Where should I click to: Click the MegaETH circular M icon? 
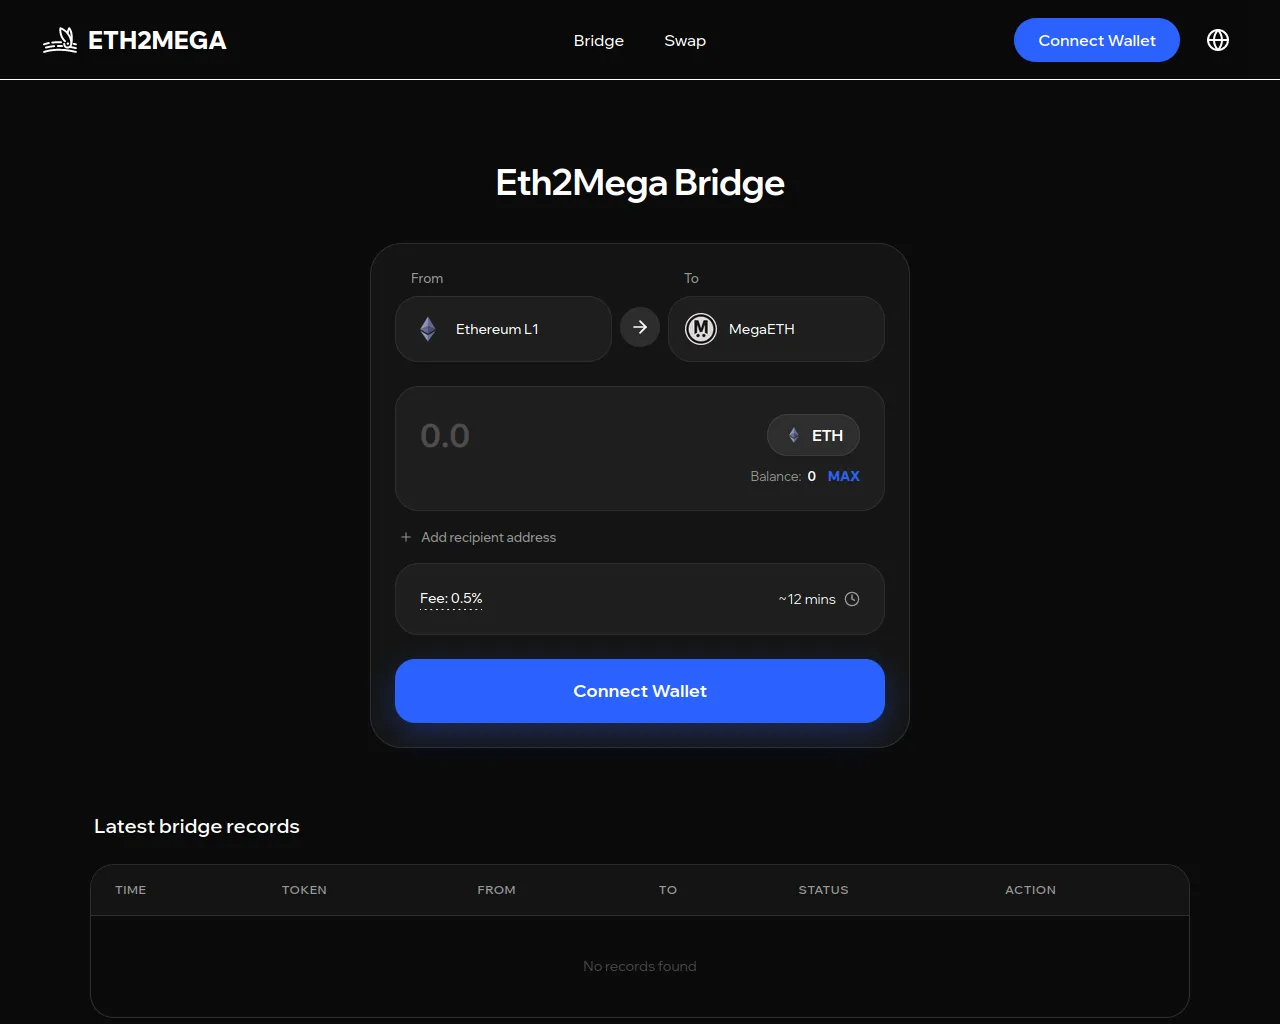[x=701, y=329]
